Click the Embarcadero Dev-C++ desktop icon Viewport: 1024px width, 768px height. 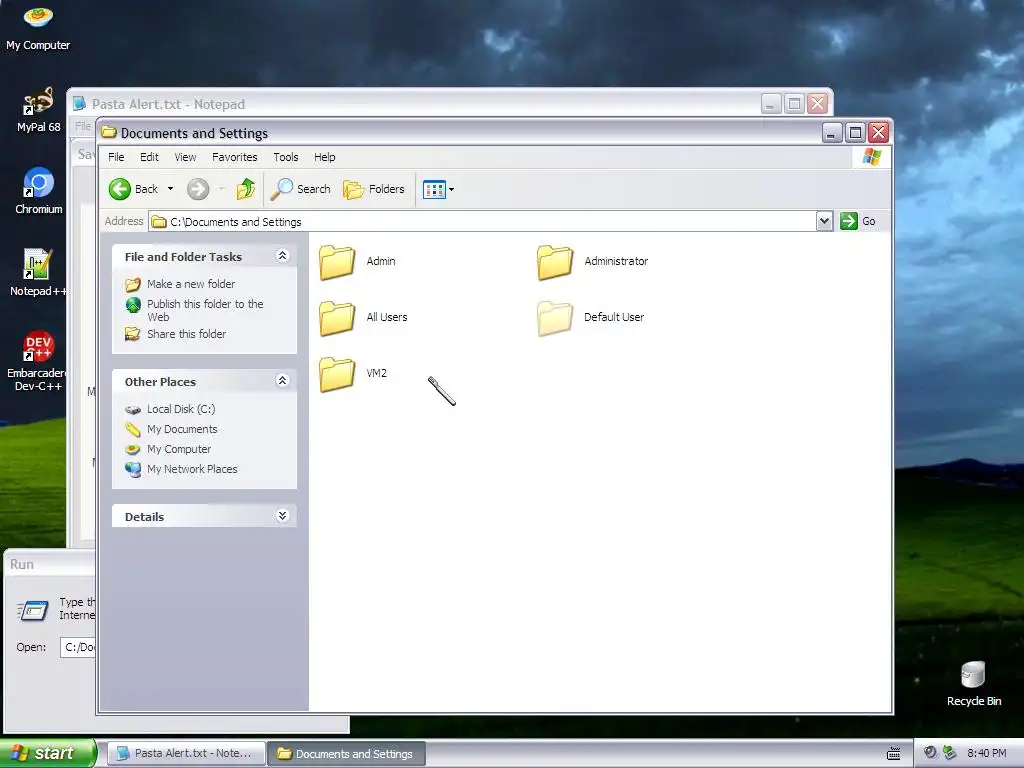[x=38, y=360]
